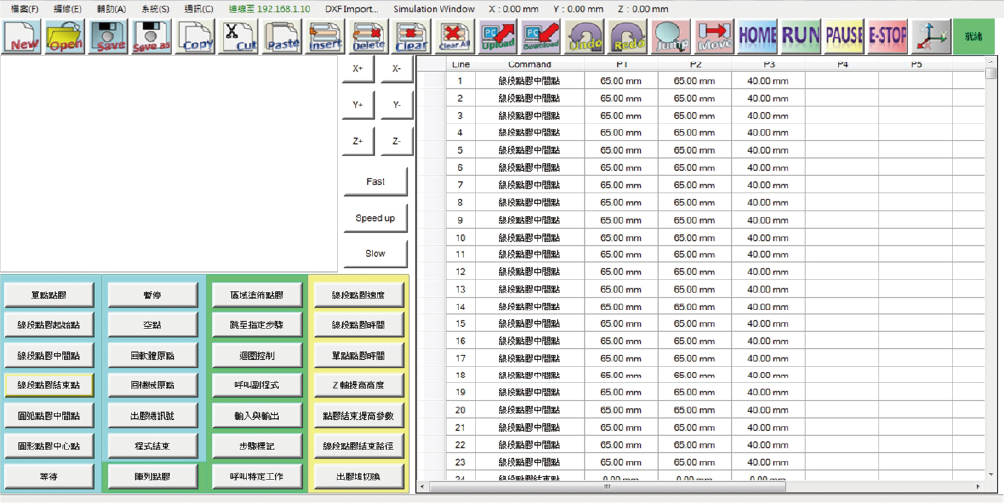Set jog speed to Fast

coord(376,182)
